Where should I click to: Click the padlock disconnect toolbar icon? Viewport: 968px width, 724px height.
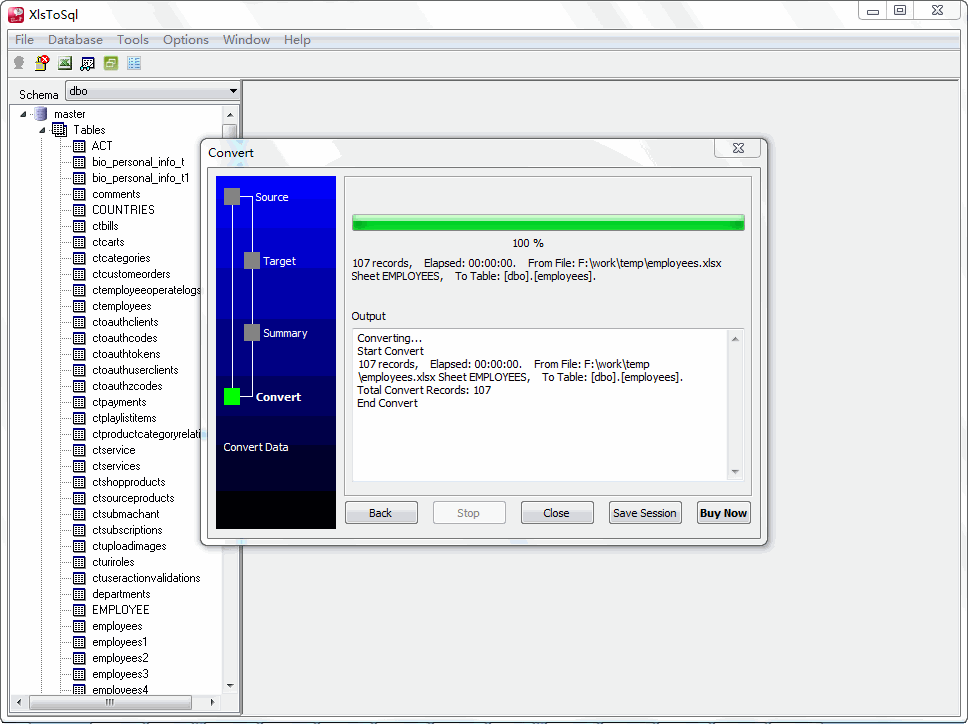pos(42,63)
